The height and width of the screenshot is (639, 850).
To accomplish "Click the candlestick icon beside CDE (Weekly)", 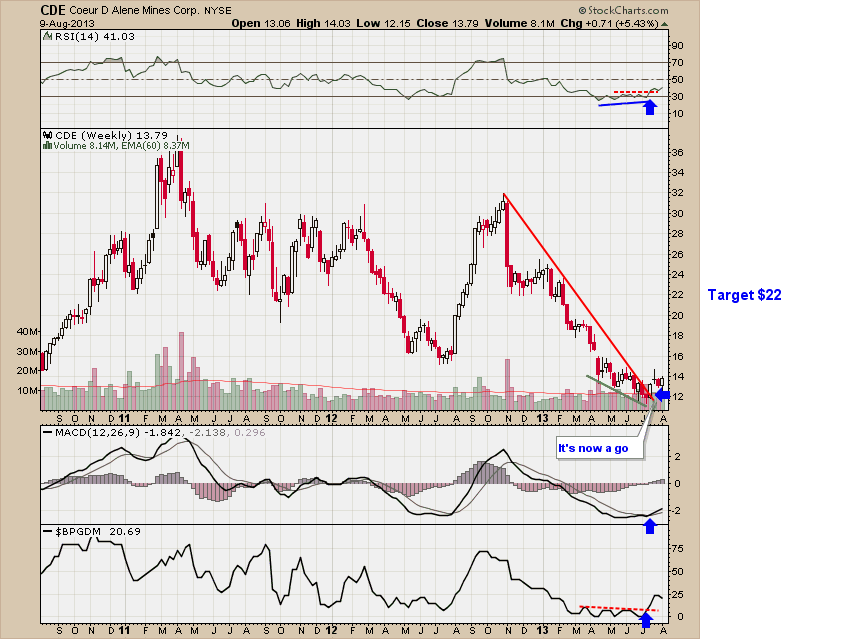I will pyautogui.click(x=48, y=135).
